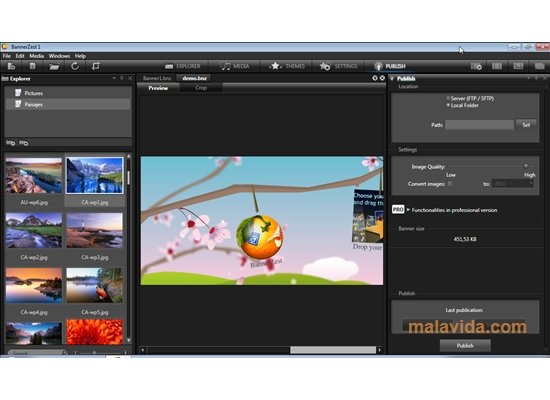Switch to the Crop tab

[201, 88]
